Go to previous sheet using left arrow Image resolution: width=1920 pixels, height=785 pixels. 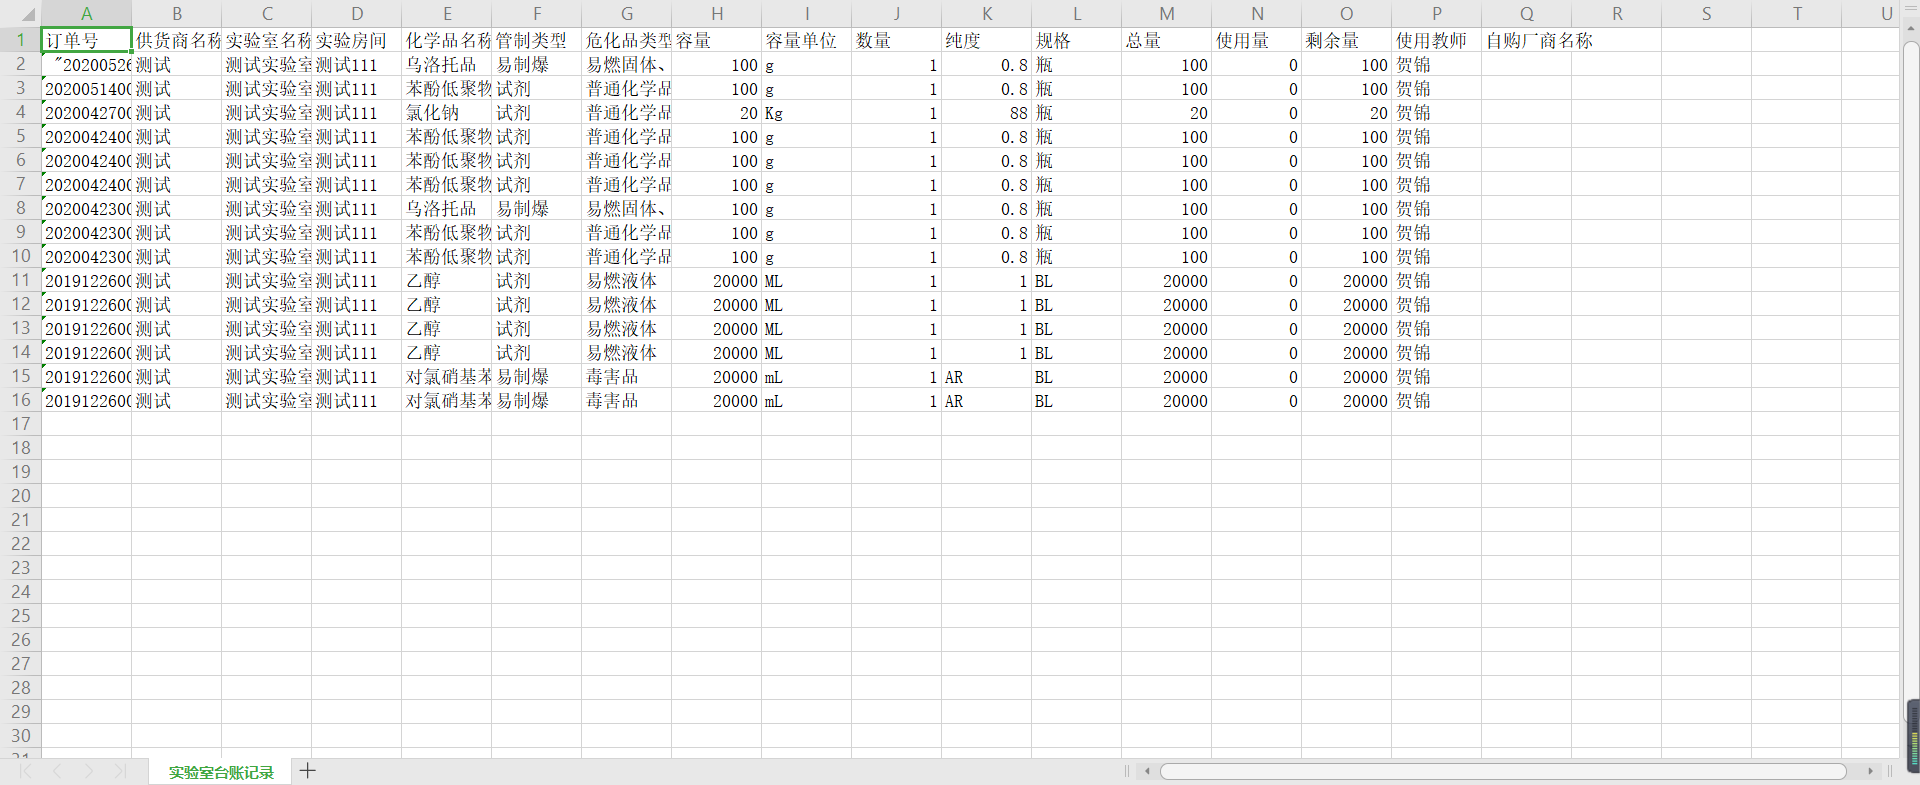57,771
